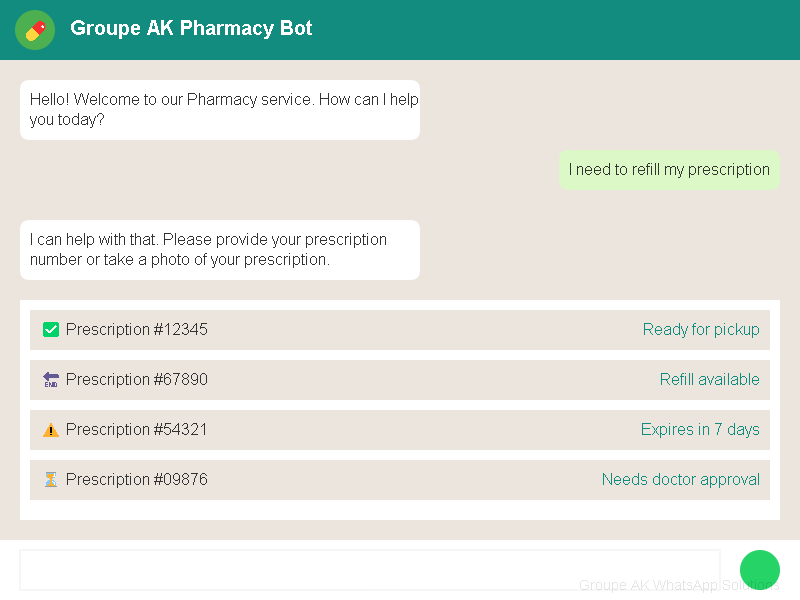Click inside the message input field

tap(370, 569)
